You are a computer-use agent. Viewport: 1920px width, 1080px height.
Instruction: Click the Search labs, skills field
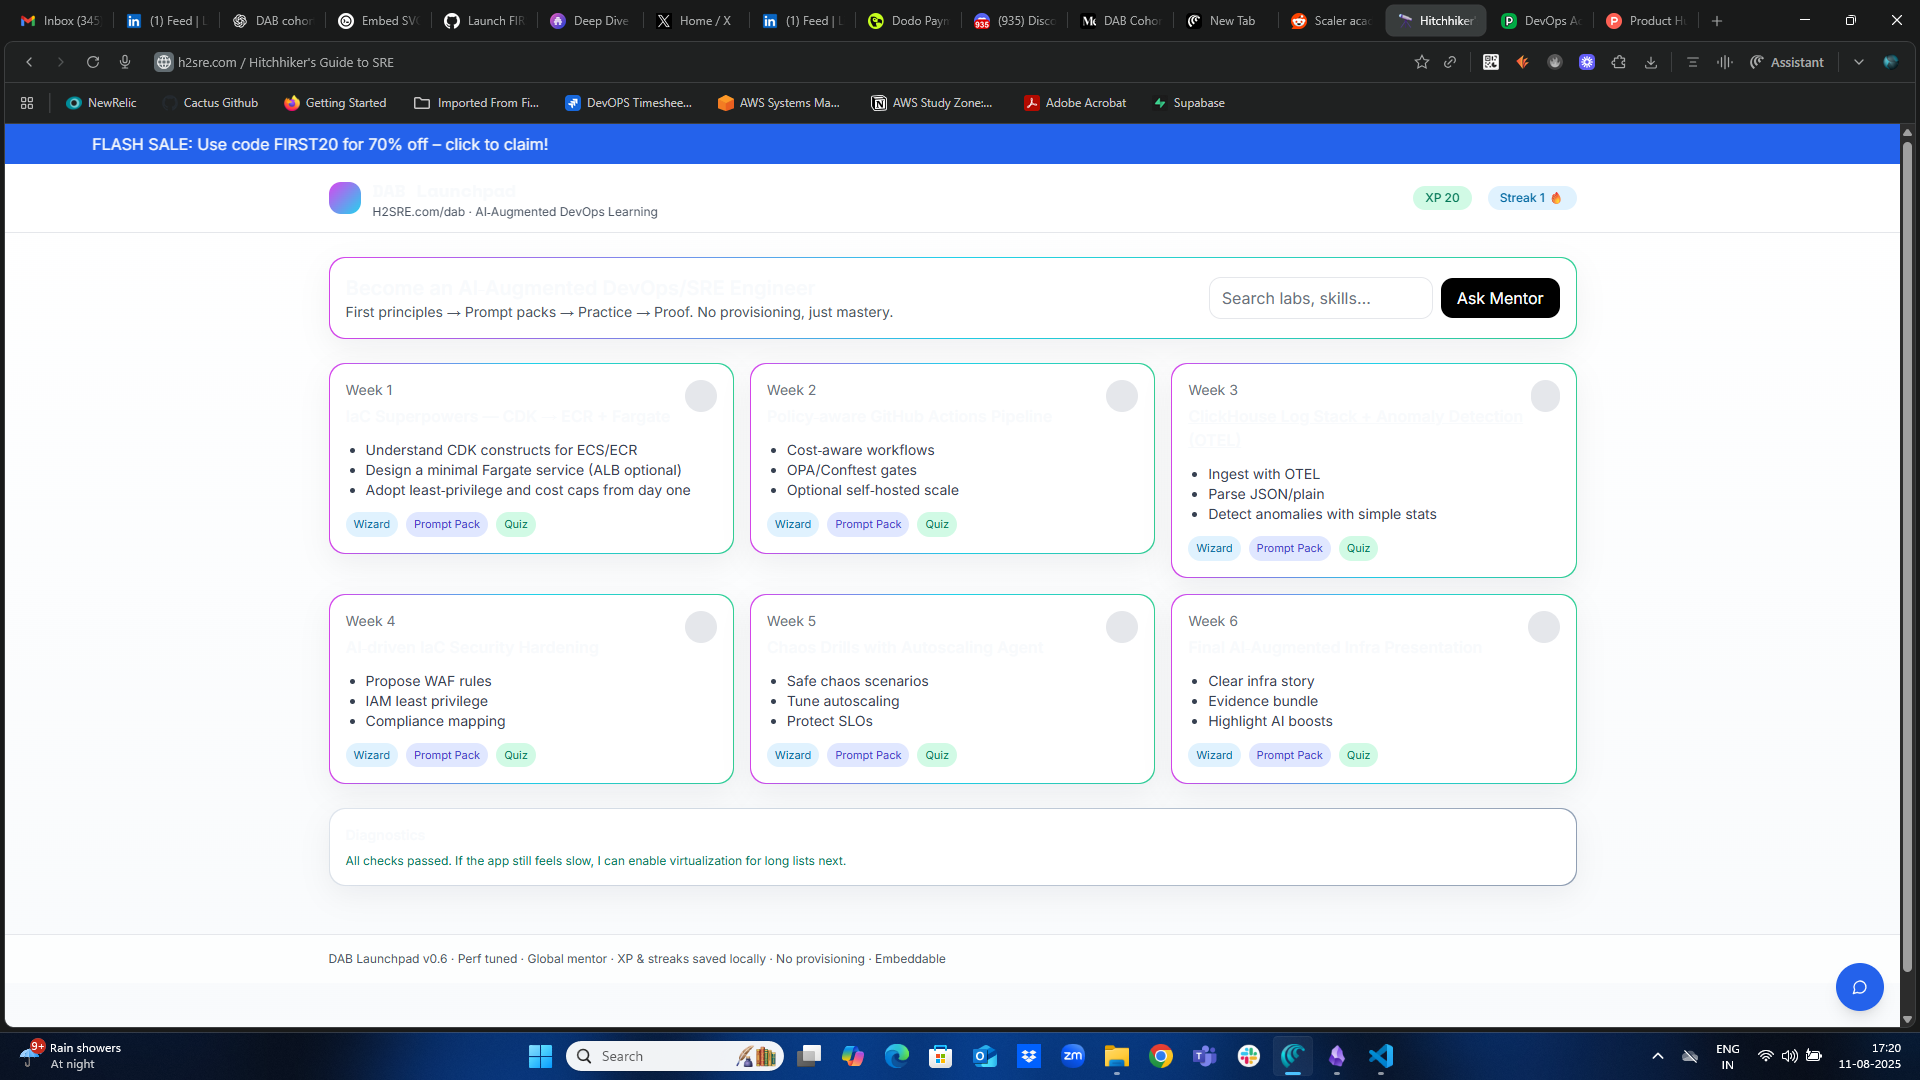[x=1319, y=298]
